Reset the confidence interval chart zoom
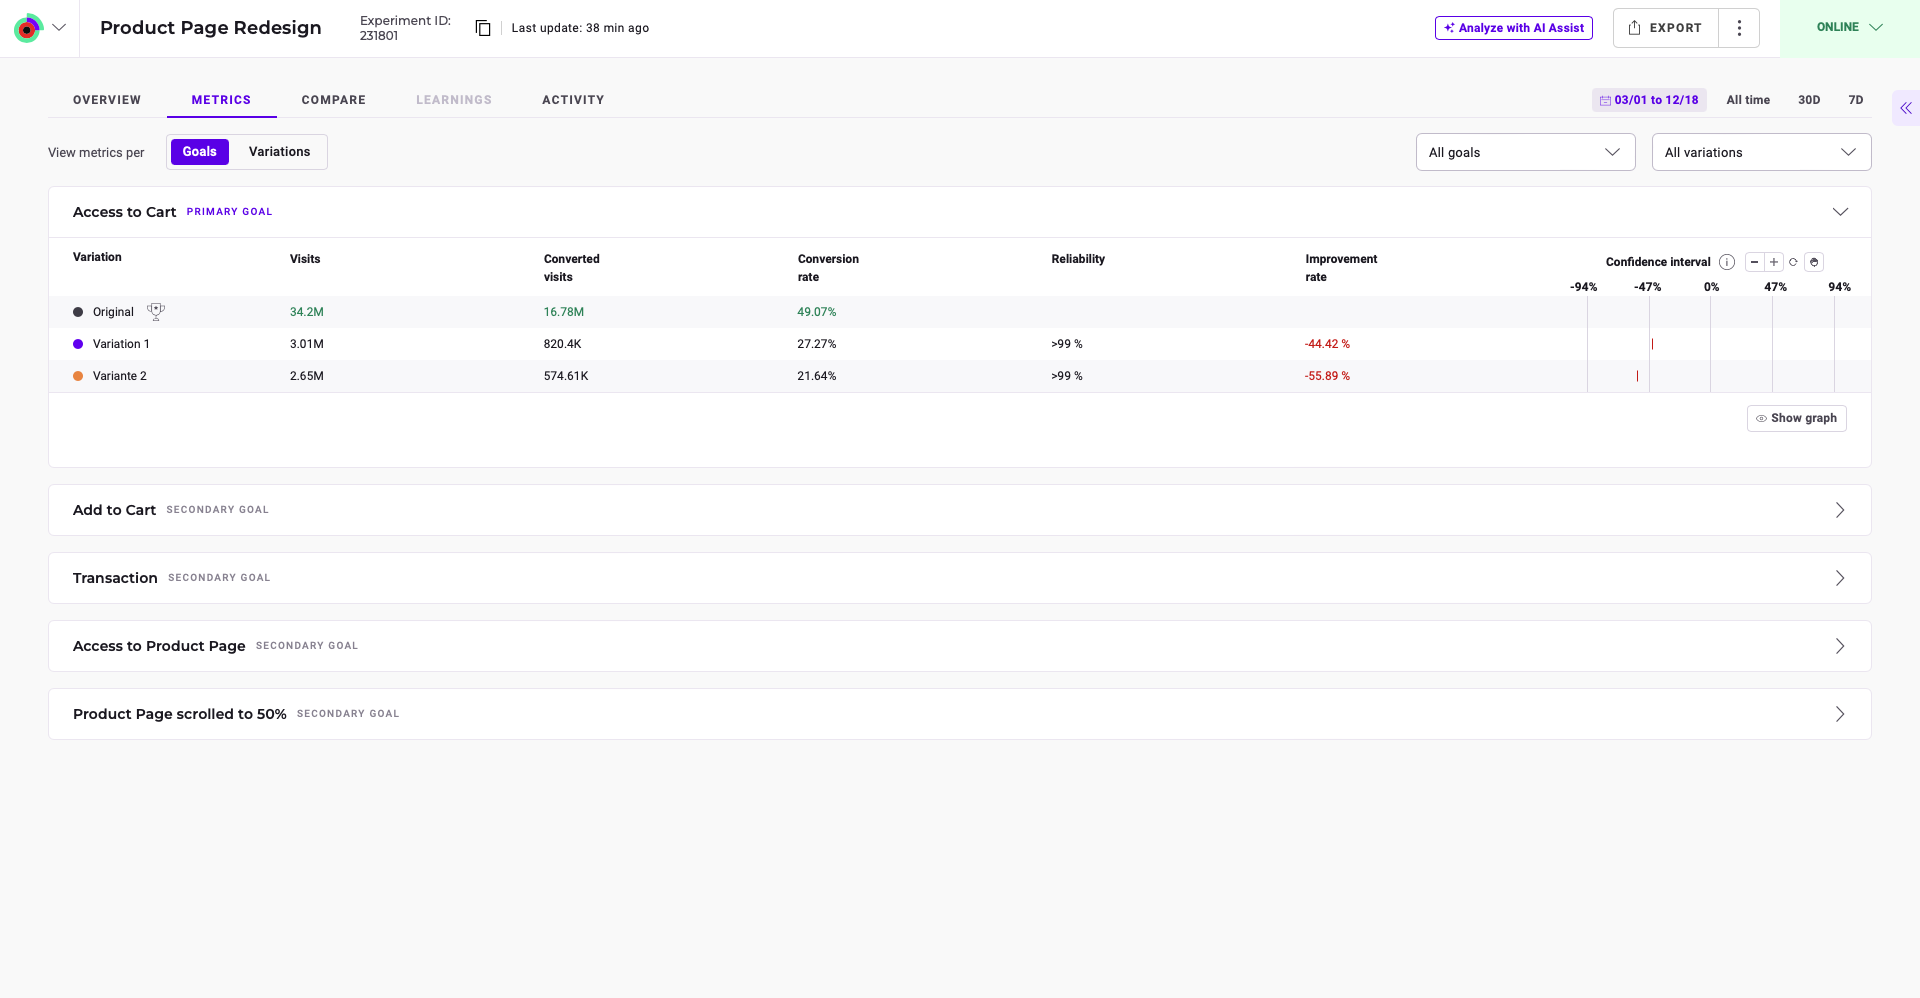This screenshot has height=998, width=1920. coord(1793,262)
